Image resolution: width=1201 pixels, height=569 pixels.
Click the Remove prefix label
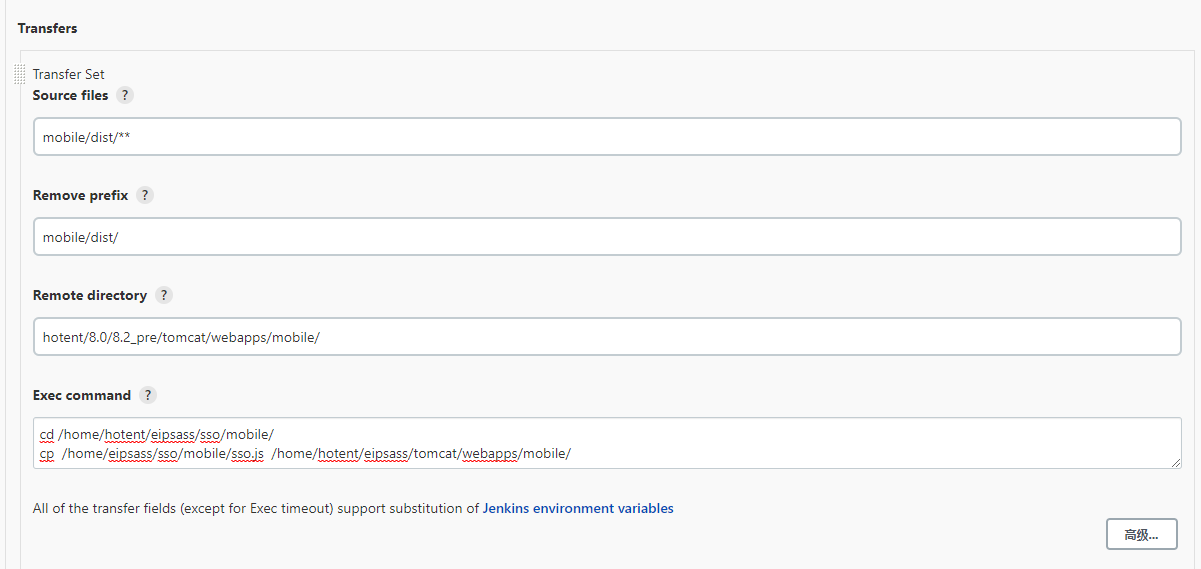point(80,195)
